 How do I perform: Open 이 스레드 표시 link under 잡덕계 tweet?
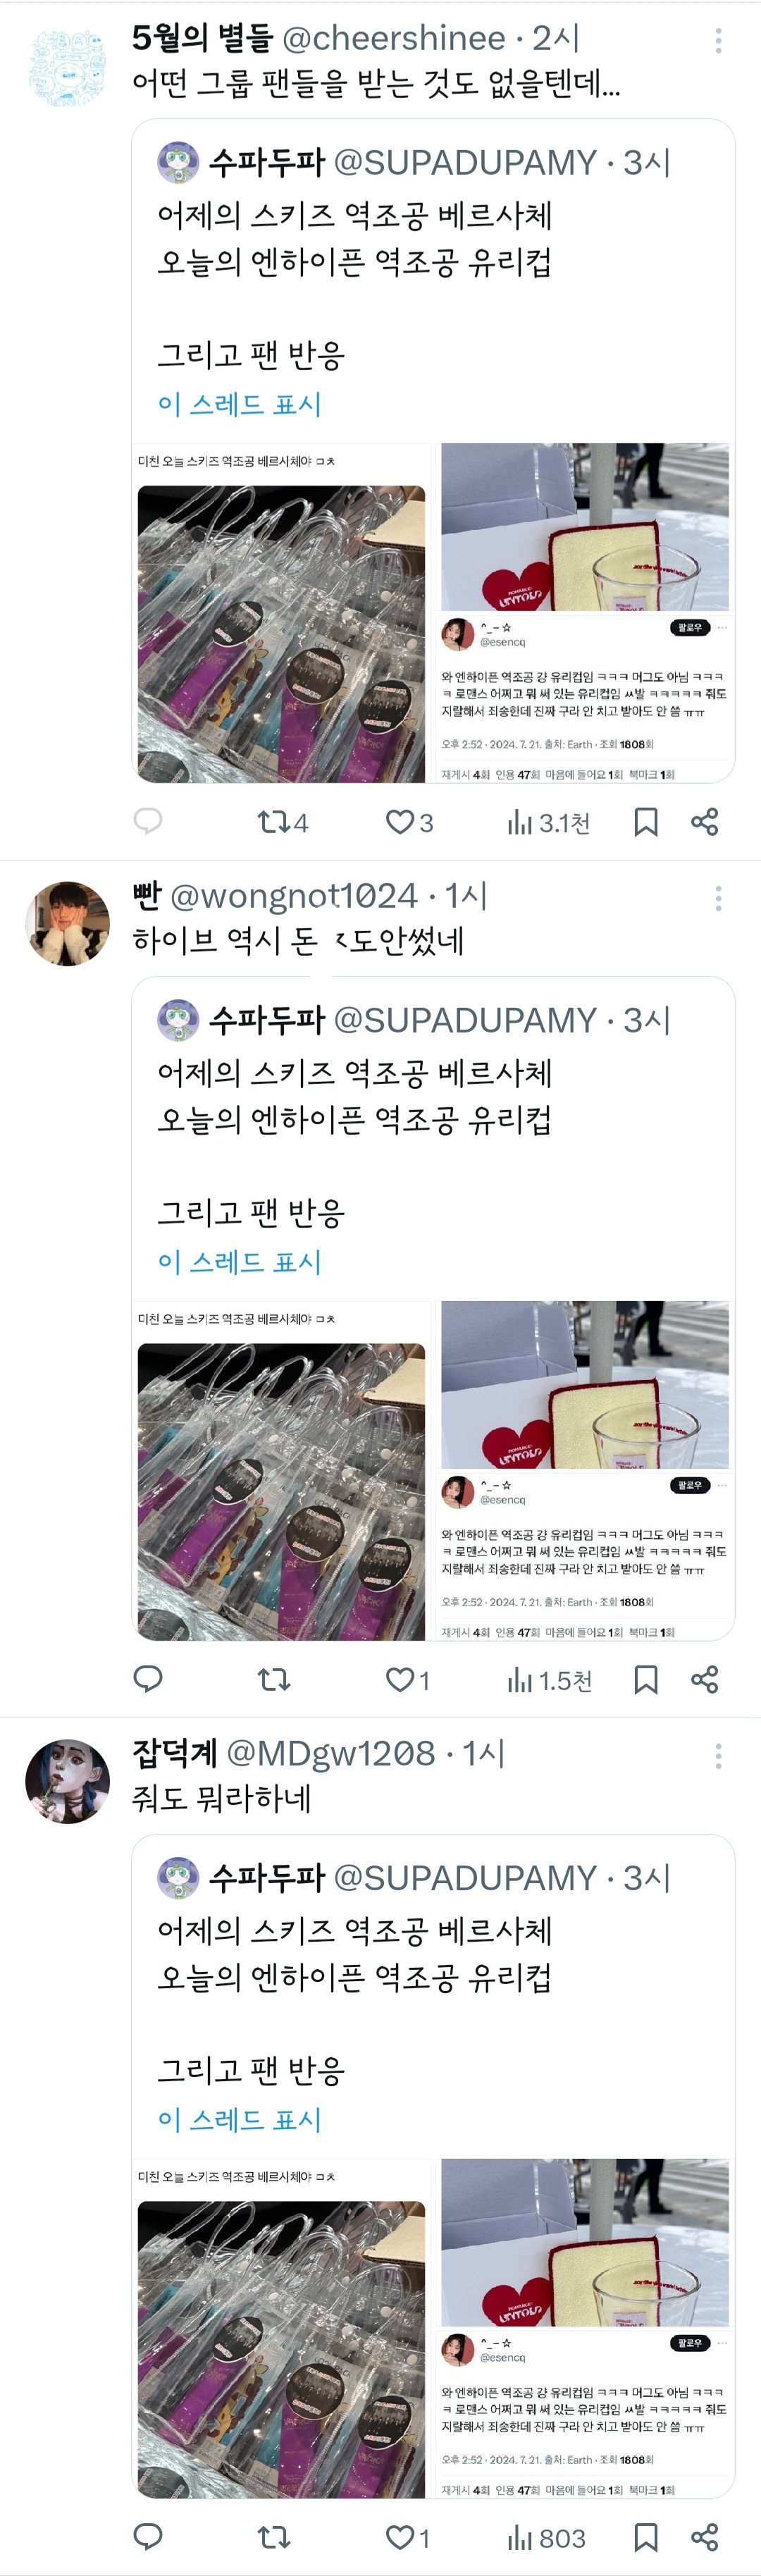[239, 2119]
